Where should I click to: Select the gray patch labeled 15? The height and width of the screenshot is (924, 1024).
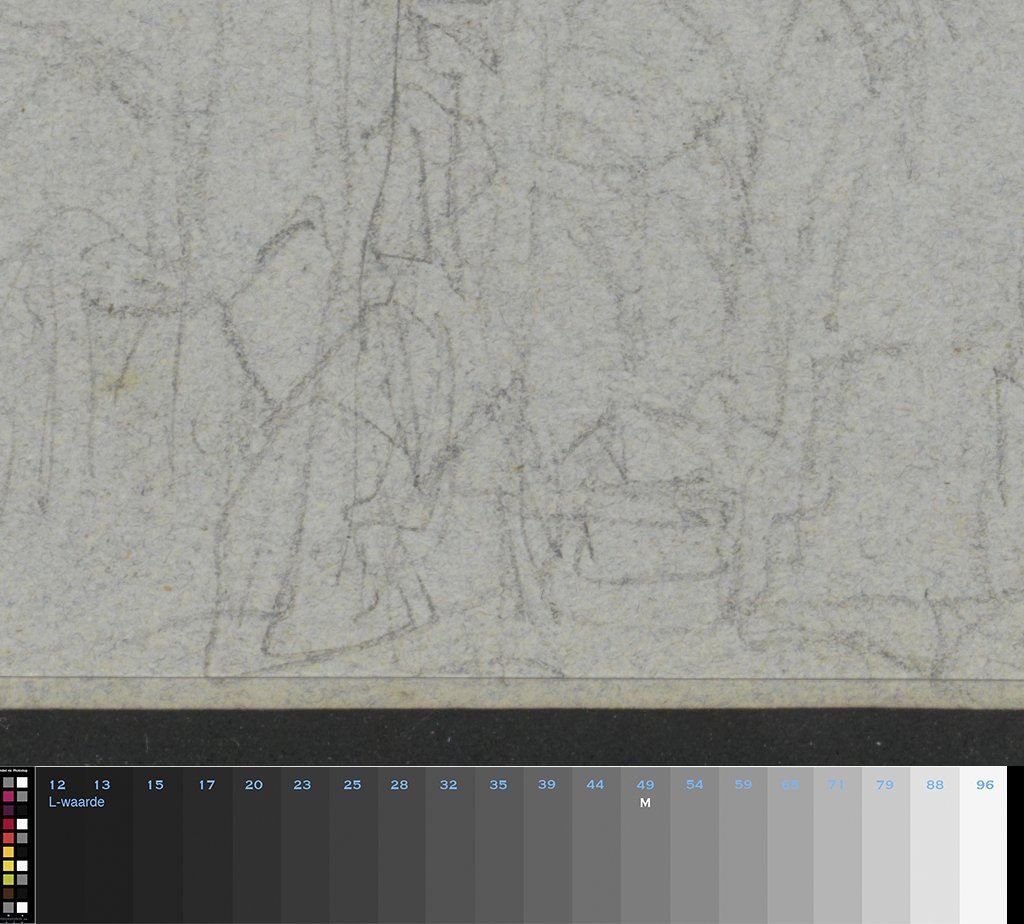pos(157,860)
